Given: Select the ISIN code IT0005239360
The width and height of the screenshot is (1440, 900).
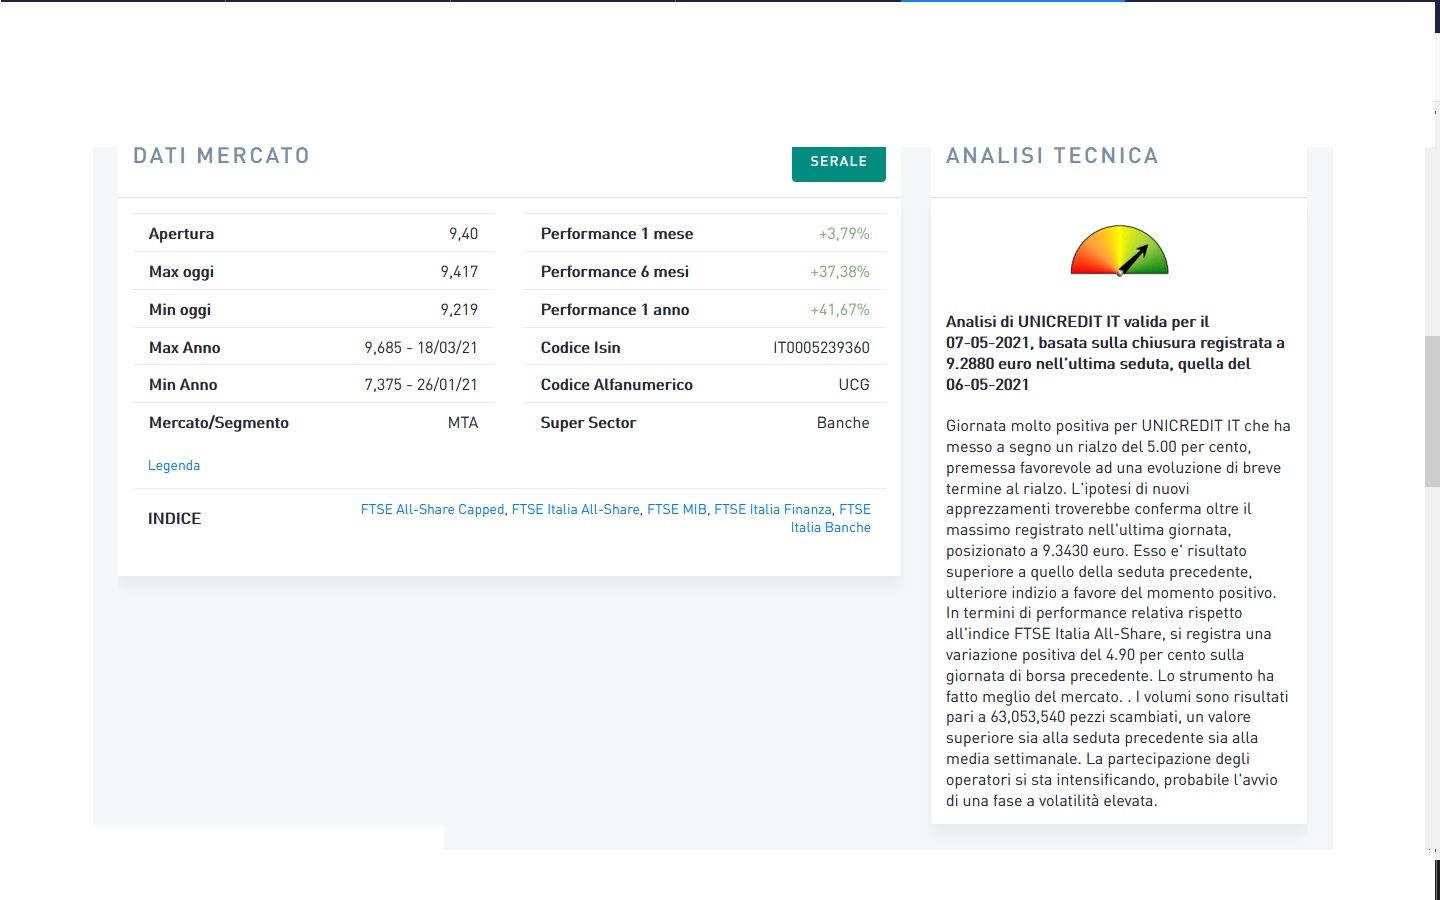Looking at the screenshot, I should (821, 348).
